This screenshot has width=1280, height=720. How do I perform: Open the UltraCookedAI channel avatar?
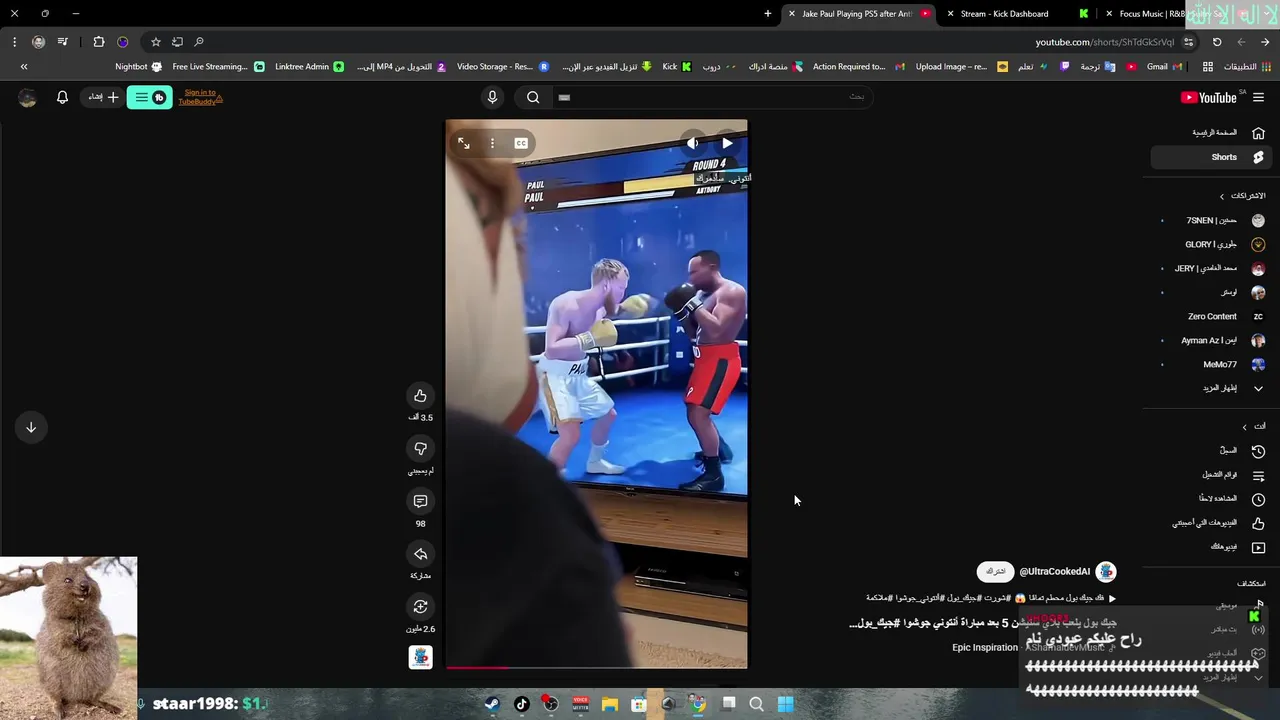[1105, 572]
